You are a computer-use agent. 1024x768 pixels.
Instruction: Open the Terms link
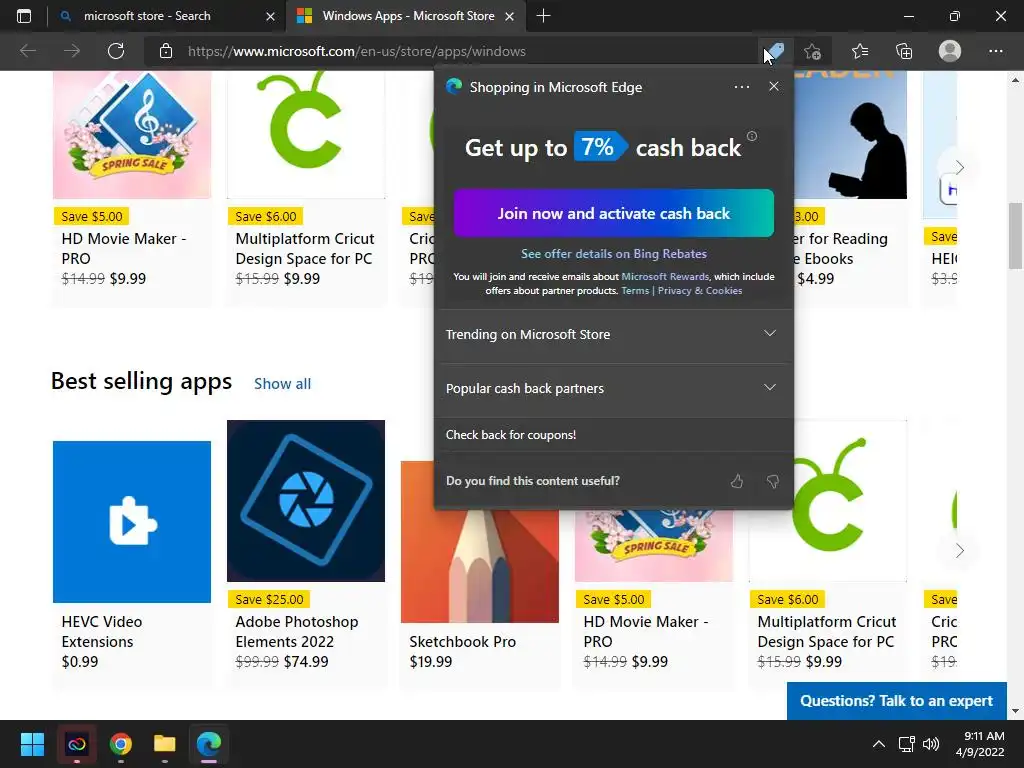(635, 291)
